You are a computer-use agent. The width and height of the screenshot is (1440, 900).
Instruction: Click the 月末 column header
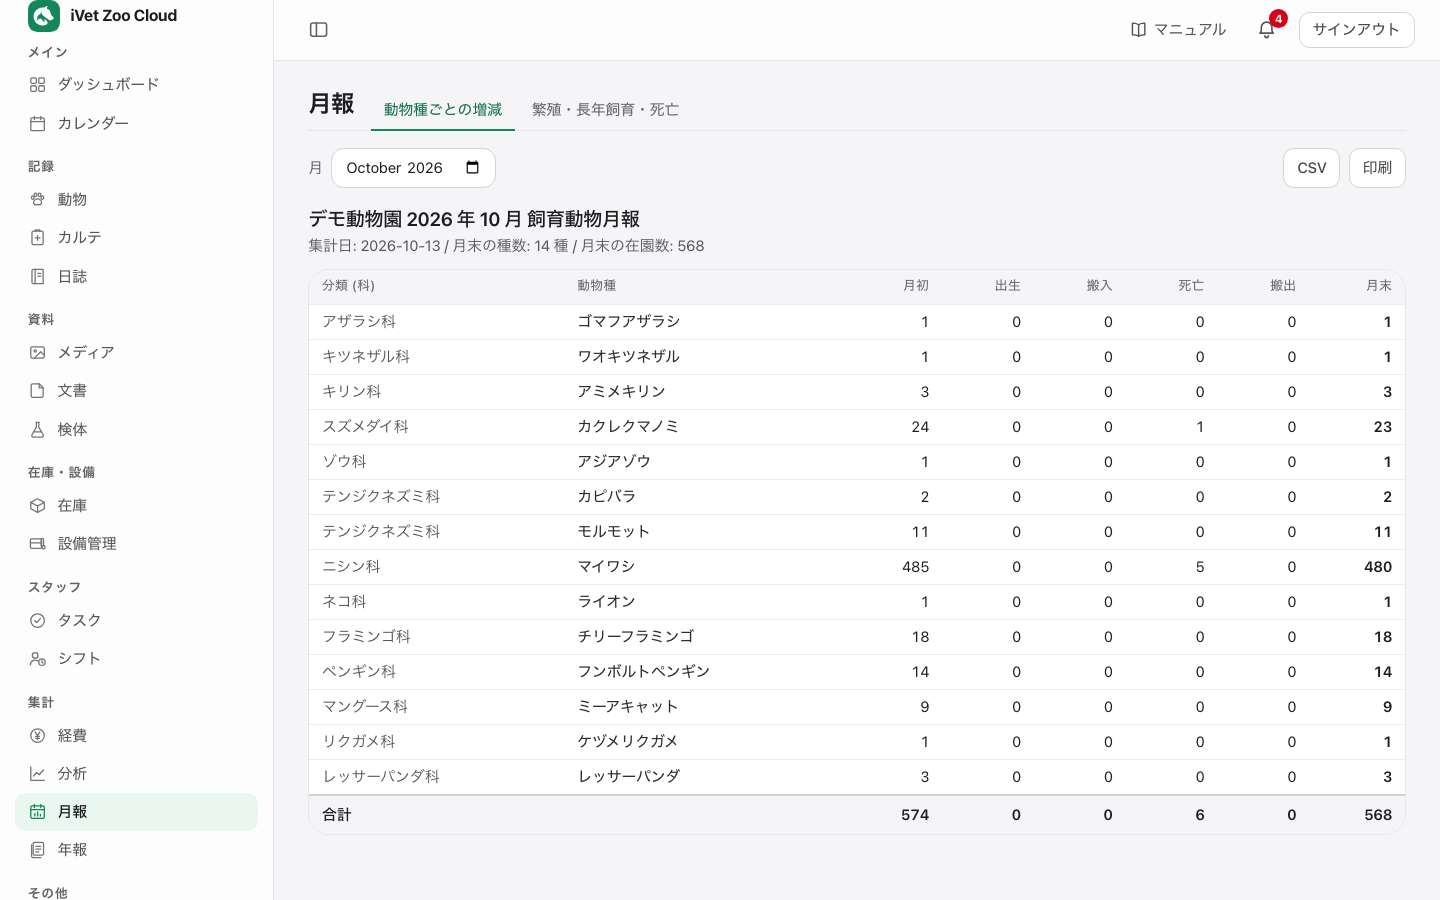(1379, 286)
